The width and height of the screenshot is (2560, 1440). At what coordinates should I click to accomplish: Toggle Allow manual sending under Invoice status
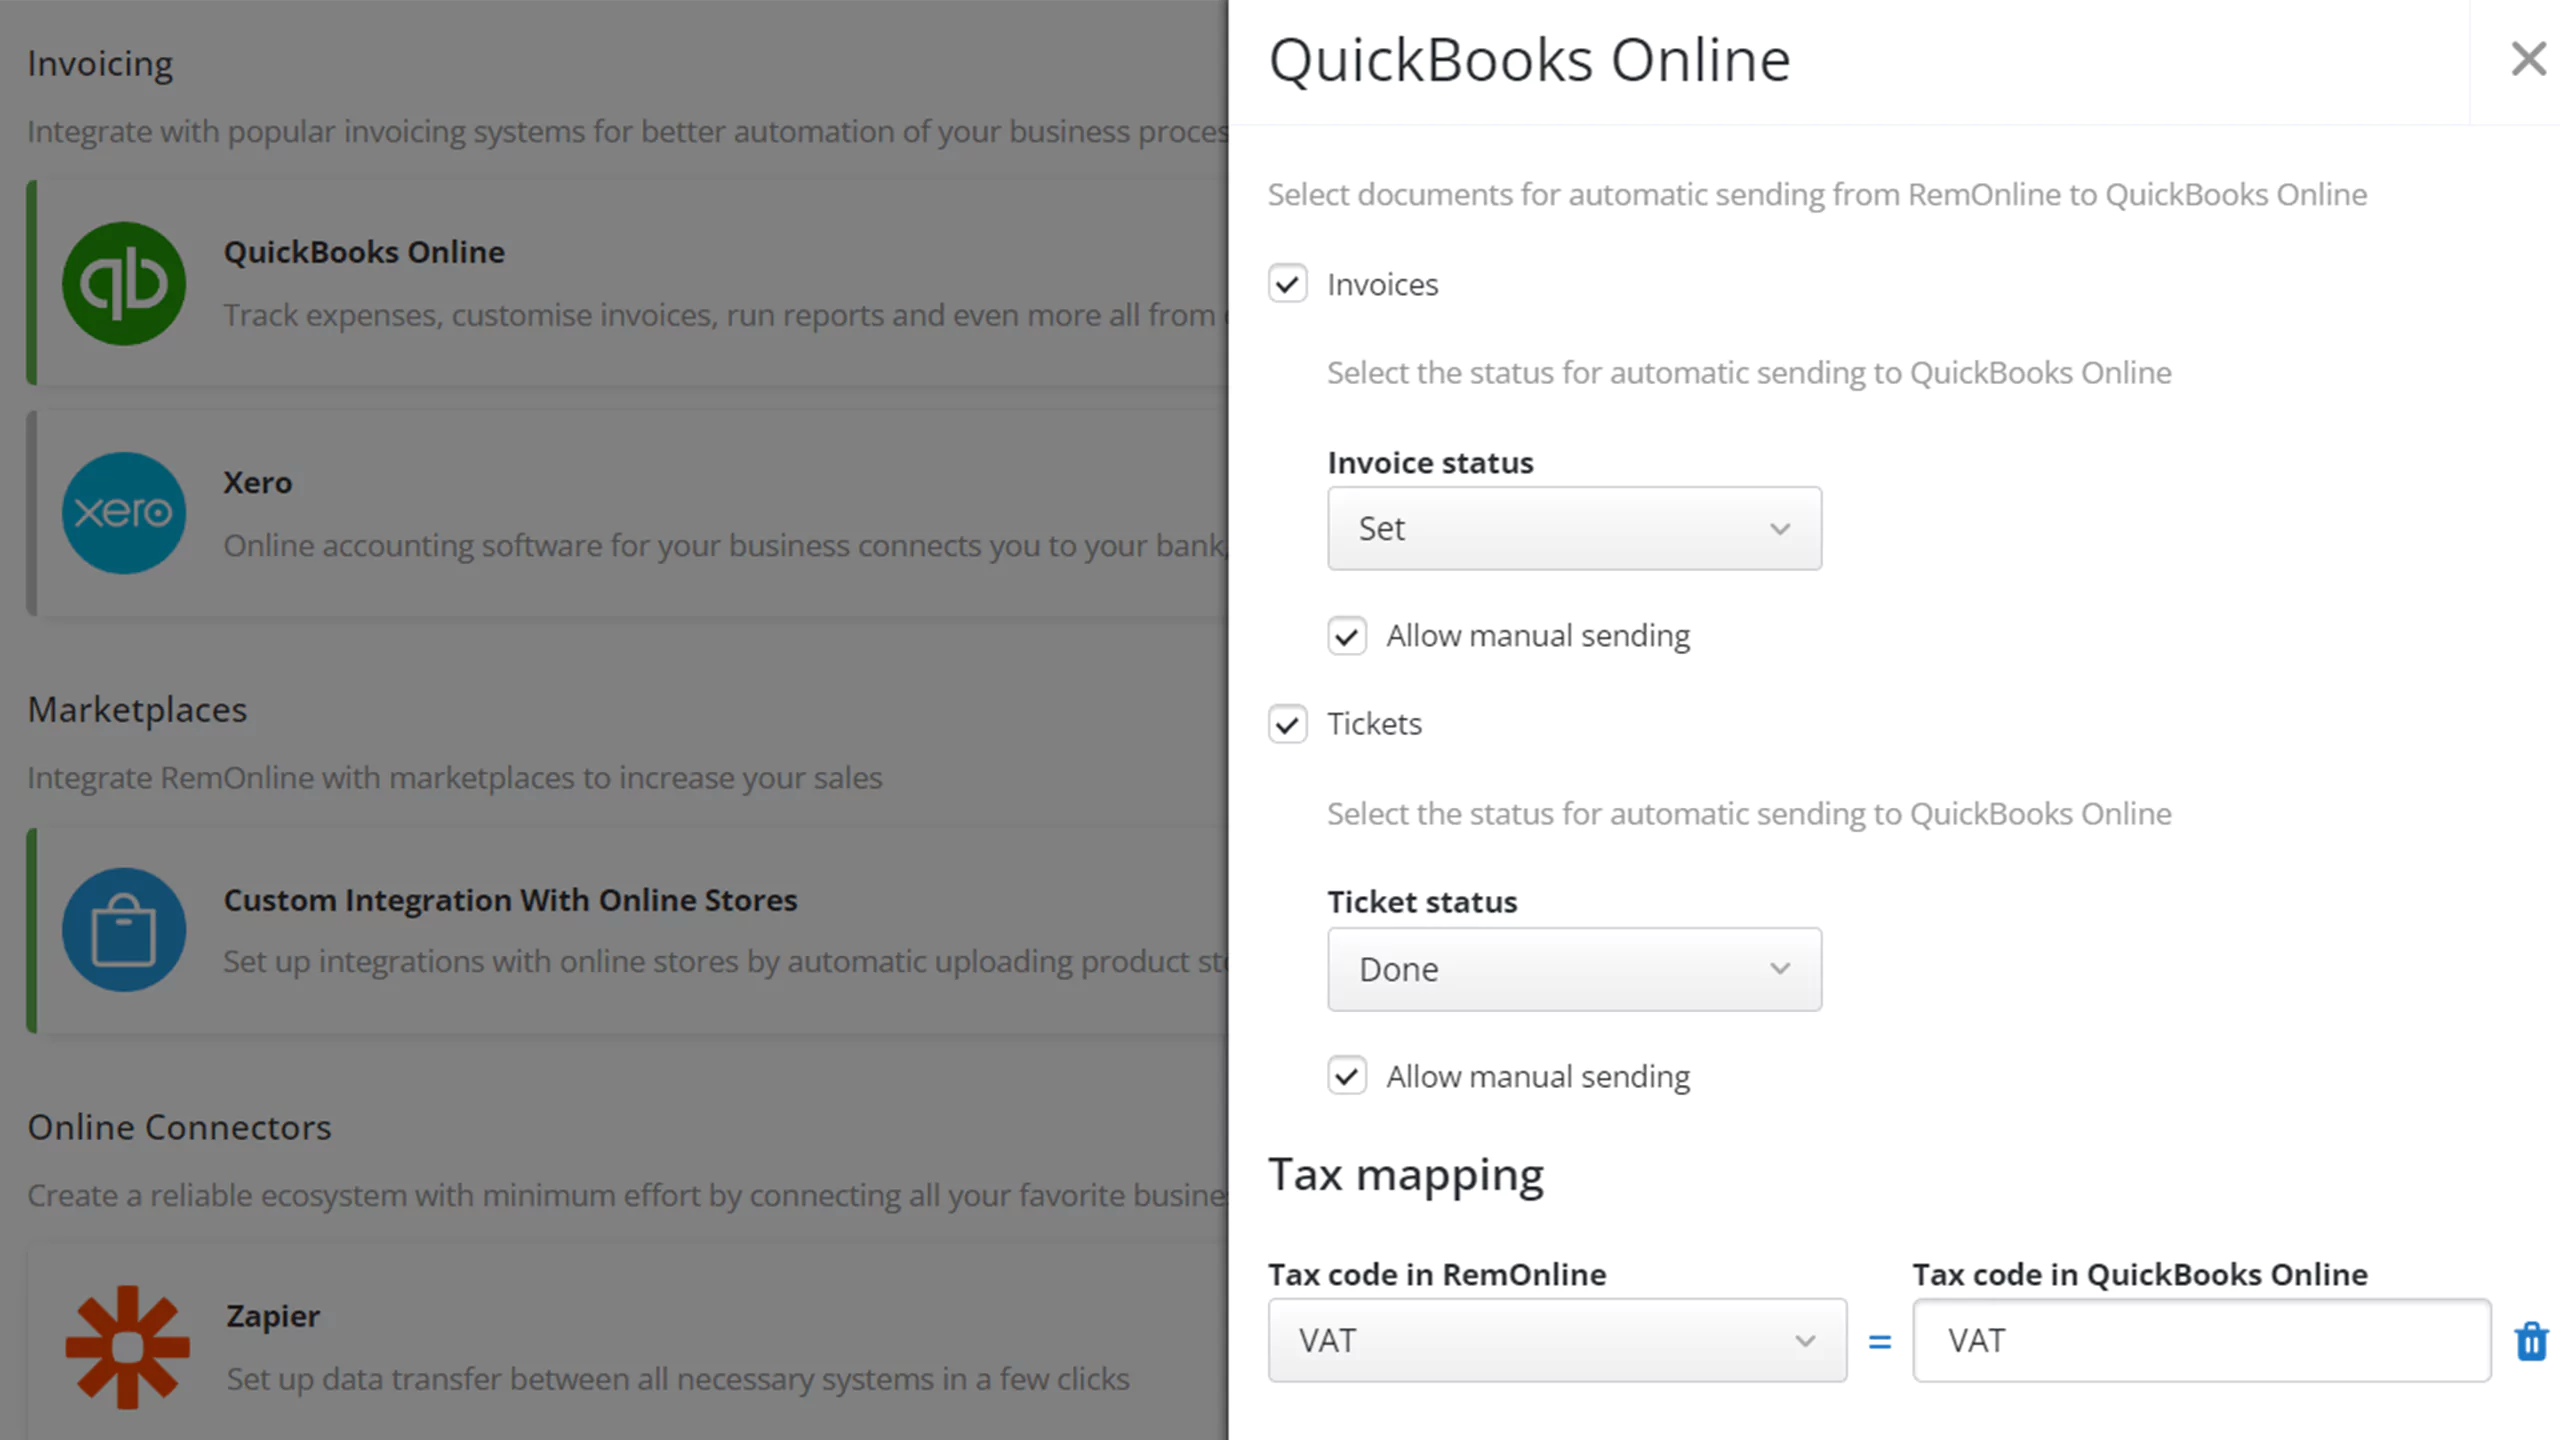click(1346, 636)
